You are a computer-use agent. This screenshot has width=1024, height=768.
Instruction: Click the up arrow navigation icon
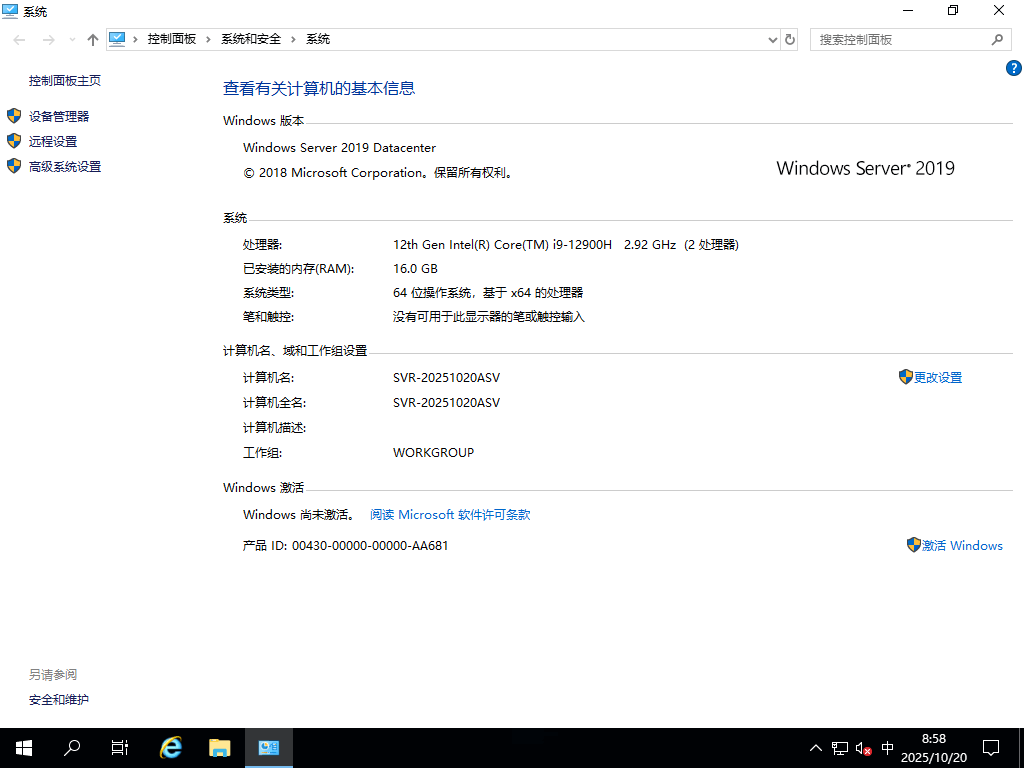pyautogui.click(x=92, y=39)
